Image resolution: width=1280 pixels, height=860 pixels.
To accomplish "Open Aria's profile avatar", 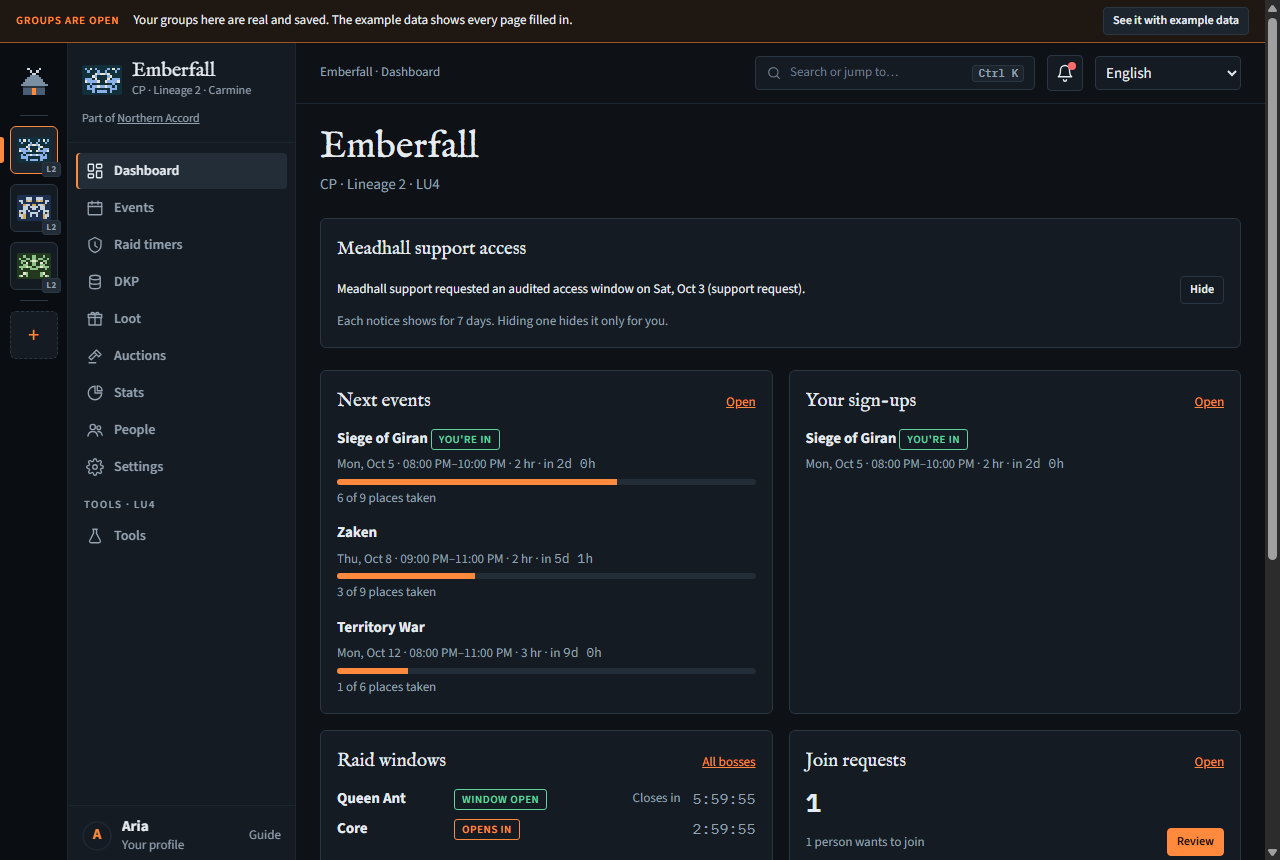I will 97,835.
